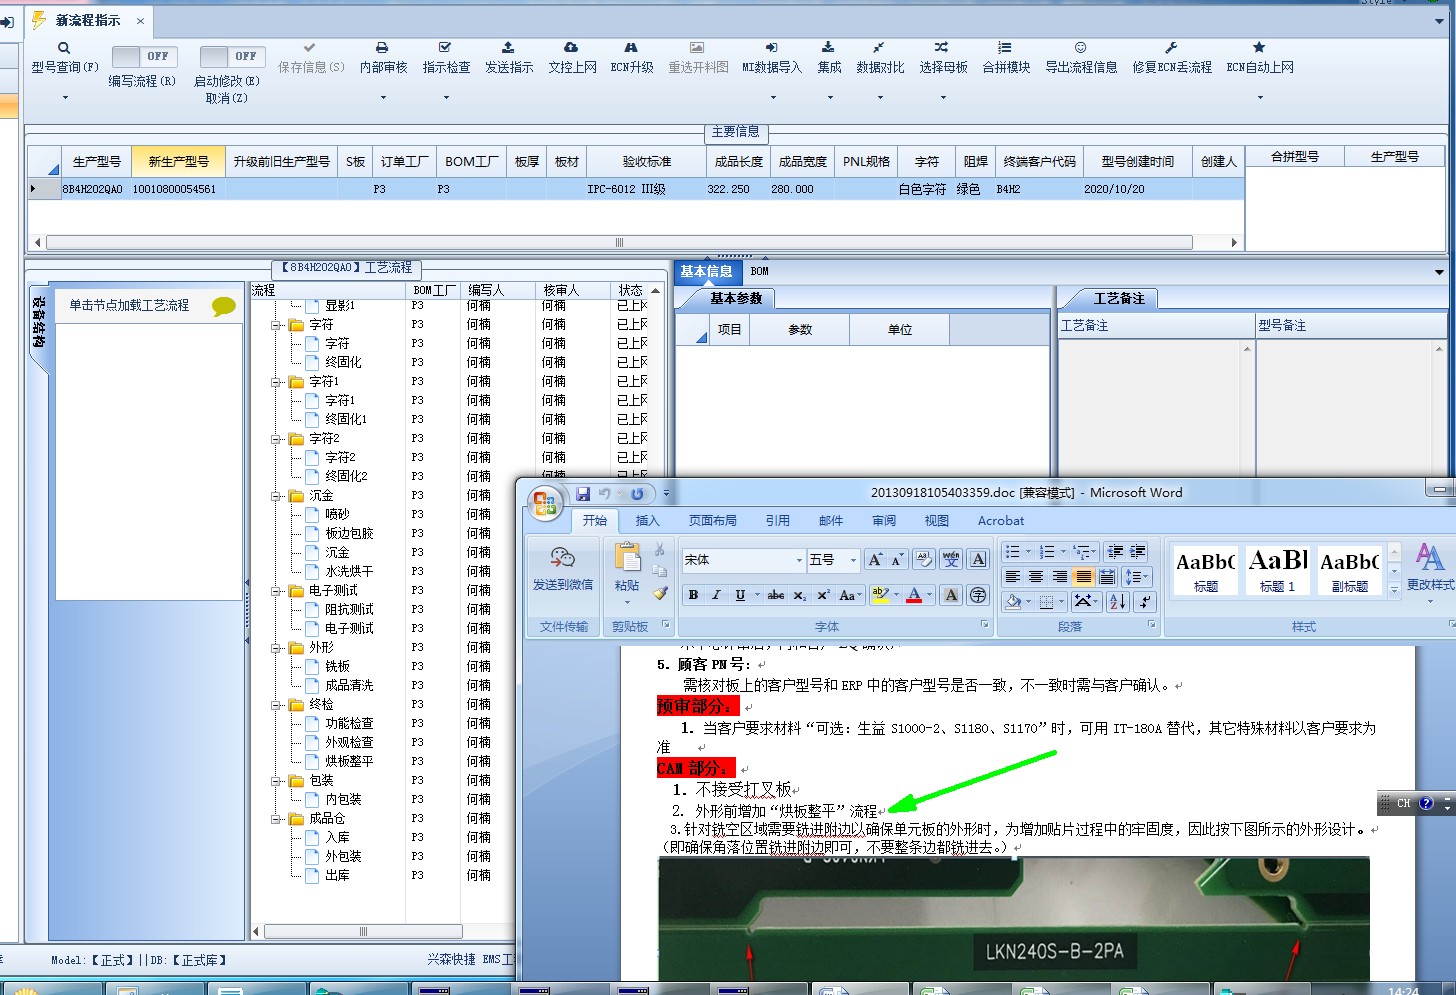
Task: Open the 宋体 font name dropdown
Action: coord(799,560)
